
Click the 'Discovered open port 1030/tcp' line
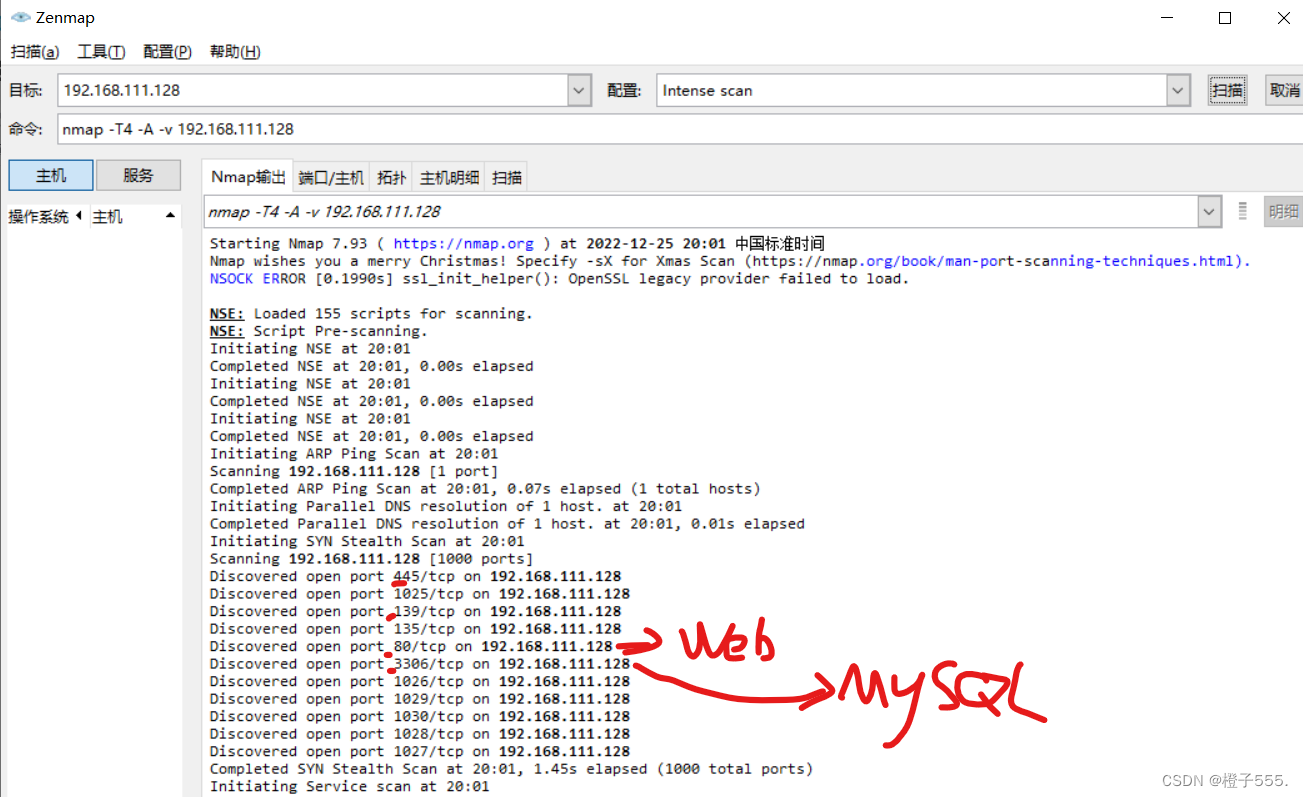click(x=420, y=716)
